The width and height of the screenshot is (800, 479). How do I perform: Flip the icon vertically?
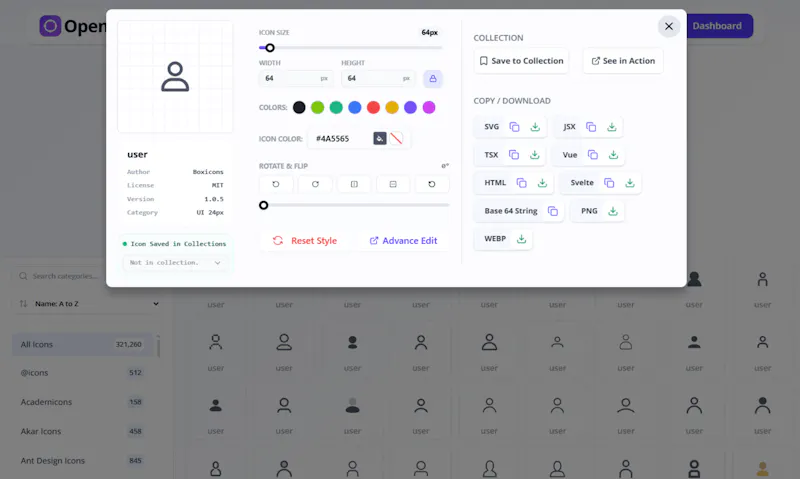pos(393,184)
